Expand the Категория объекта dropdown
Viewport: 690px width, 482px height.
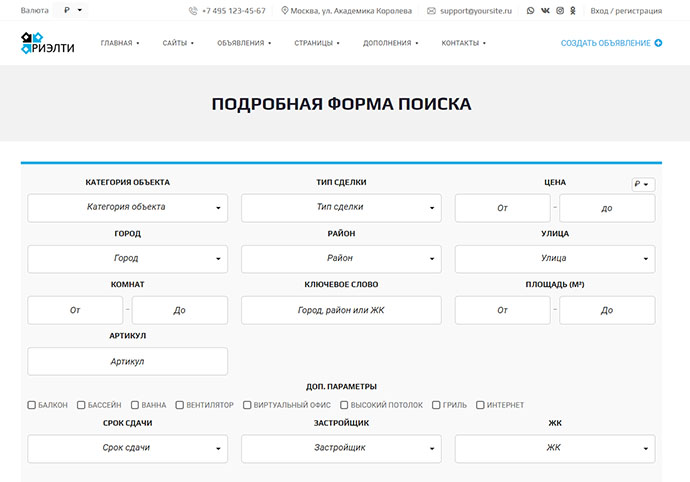(x=127, y=208)
